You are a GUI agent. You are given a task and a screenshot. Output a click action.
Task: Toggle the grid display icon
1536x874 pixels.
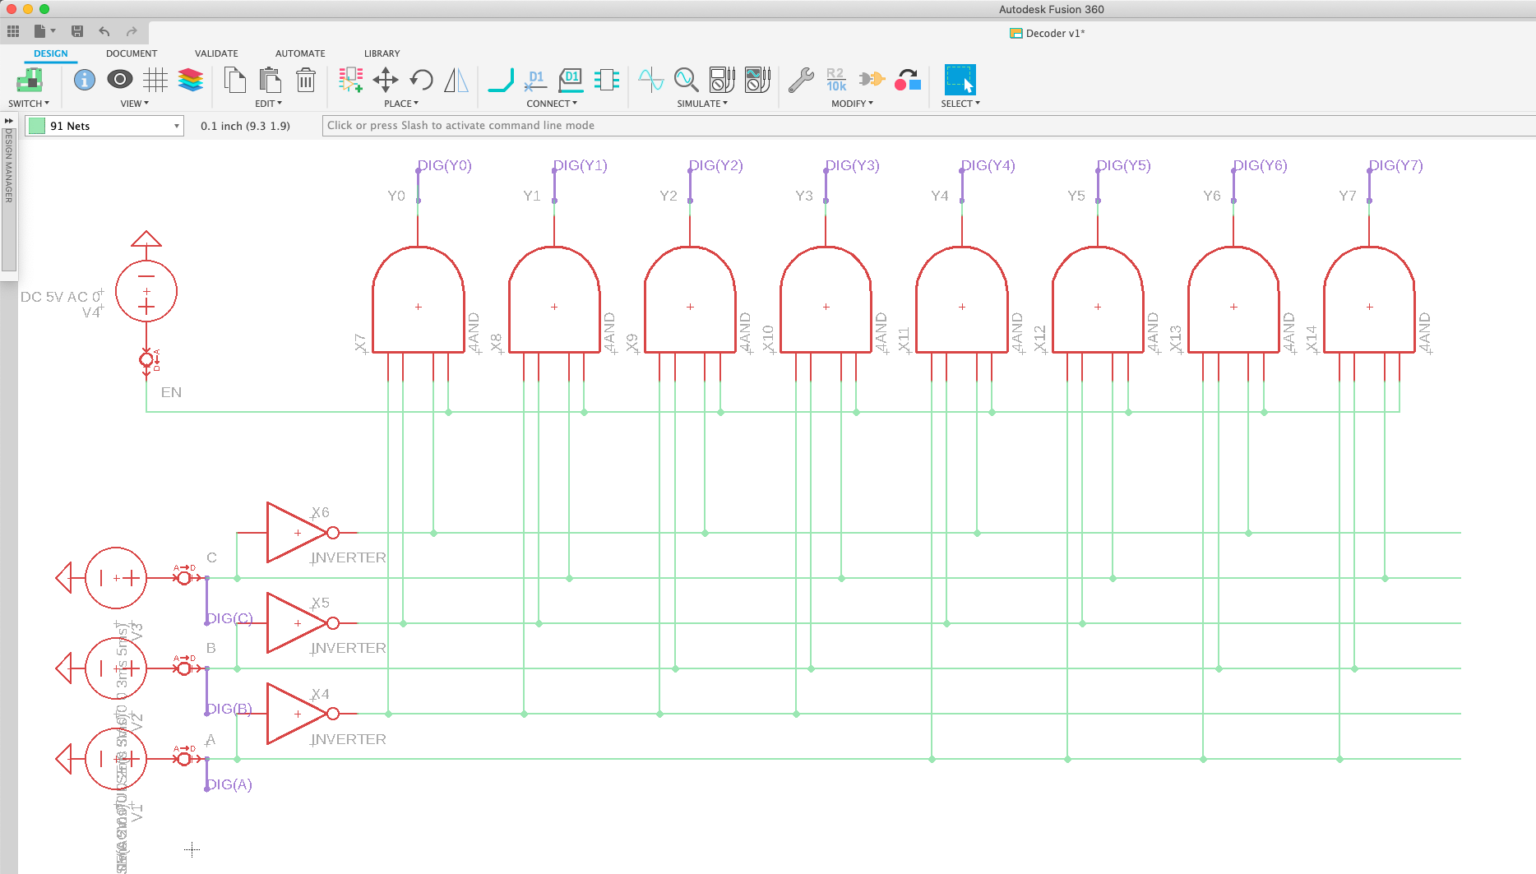(x=155, y=80)
